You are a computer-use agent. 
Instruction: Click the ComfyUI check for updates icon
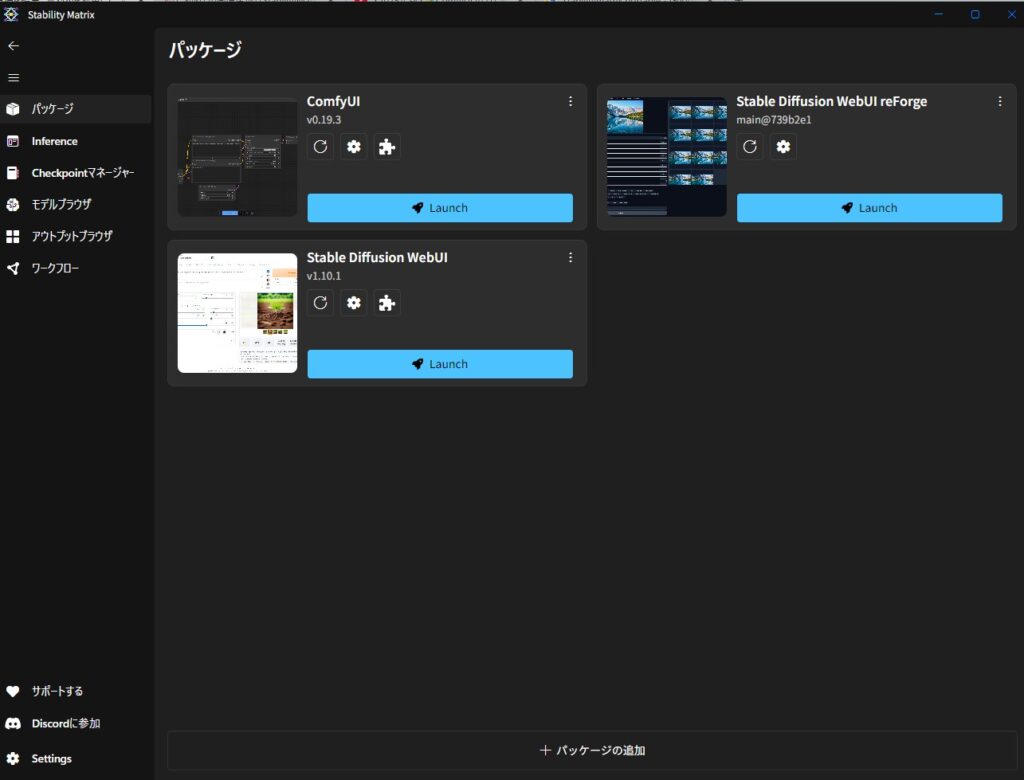(320, 147)
